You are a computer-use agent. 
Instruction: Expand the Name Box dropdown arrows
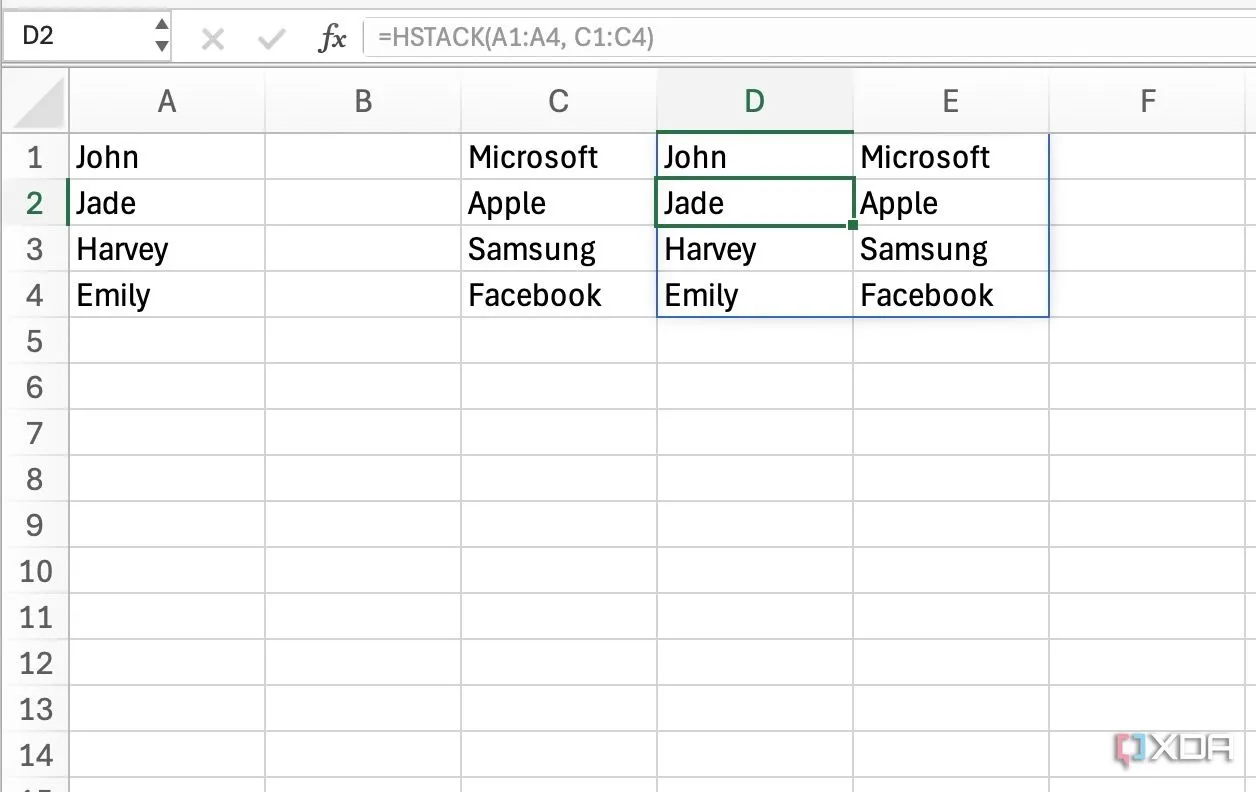[163, 37]
